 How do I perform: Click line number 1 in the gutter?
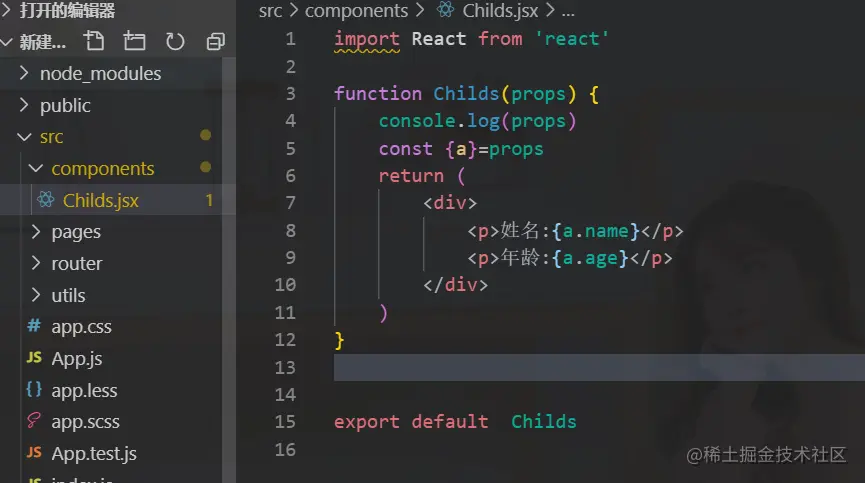click(x=291, y=39)
